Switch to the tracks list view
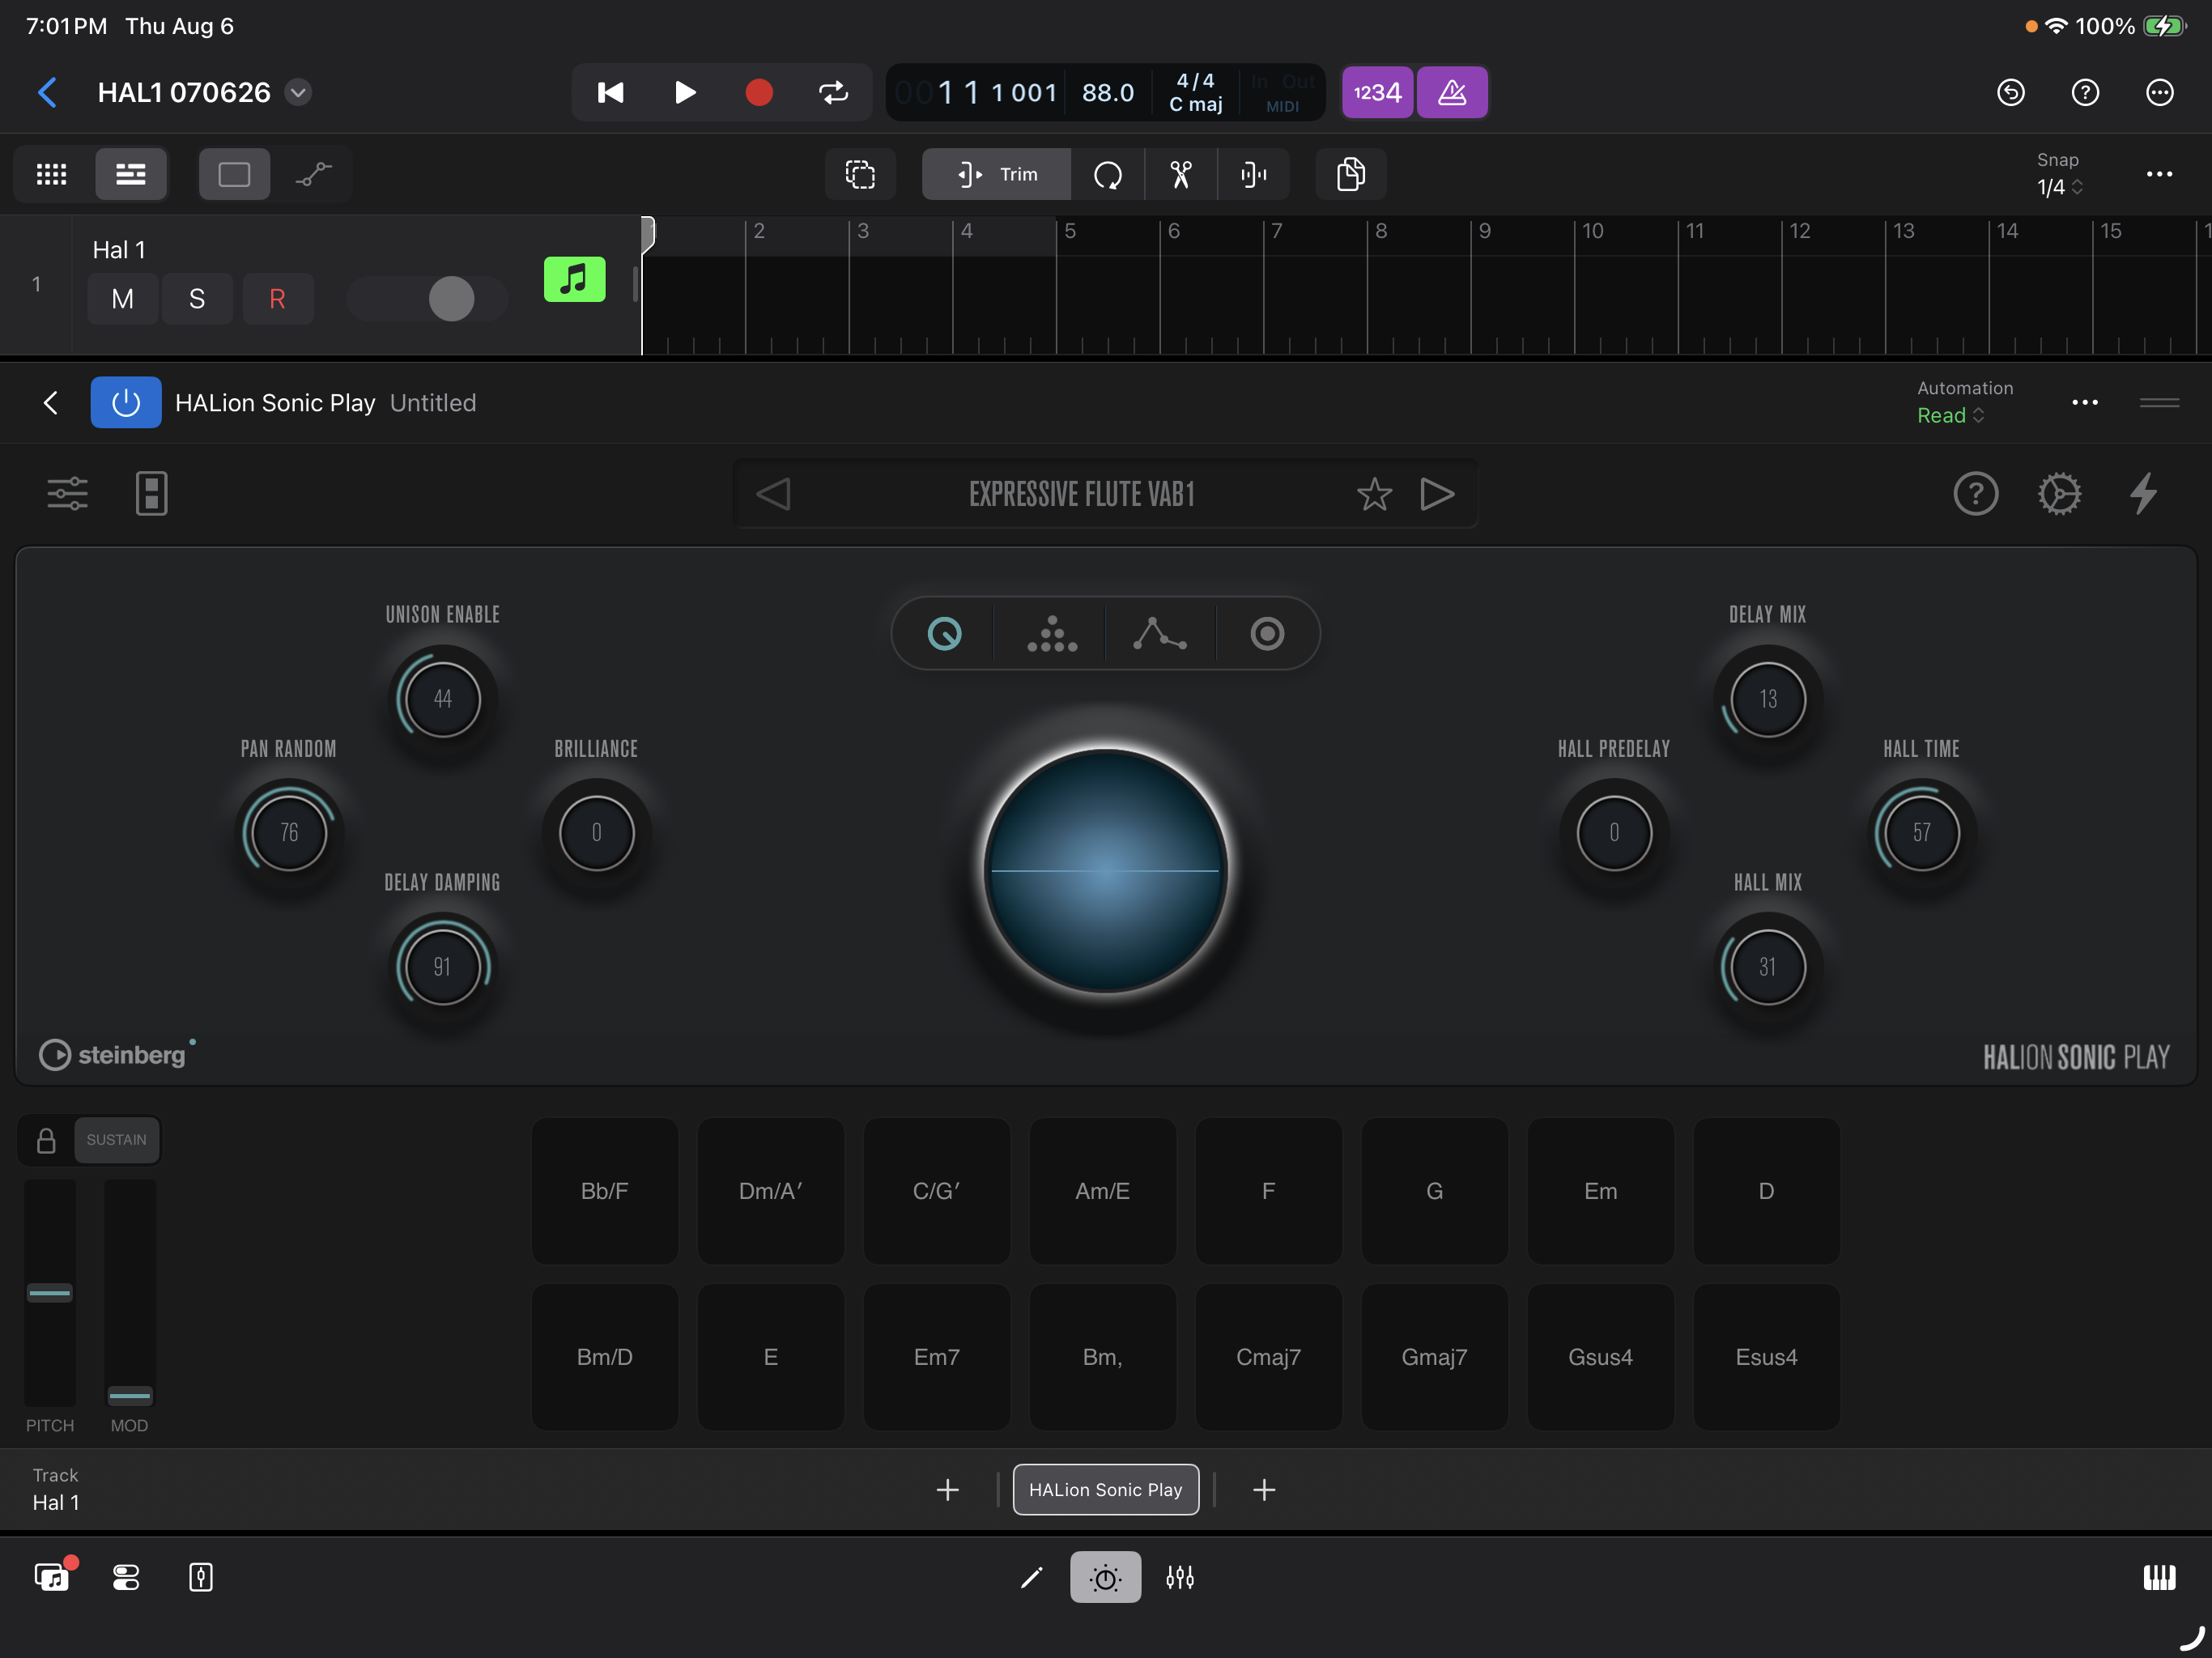This screenshot has width=2212, height=1658. pyautogui.click(x=131, y=174)
